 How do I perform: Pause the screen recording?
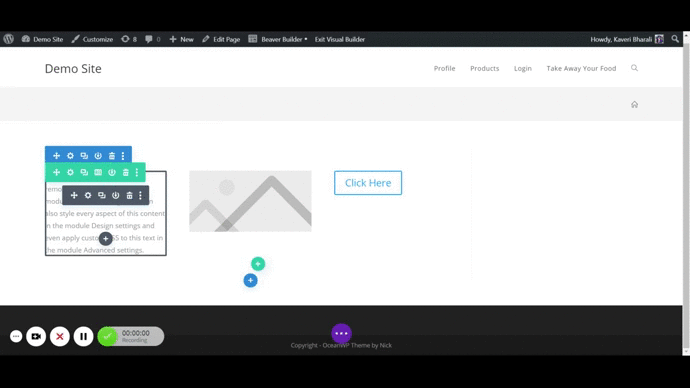tap(83, 337)
